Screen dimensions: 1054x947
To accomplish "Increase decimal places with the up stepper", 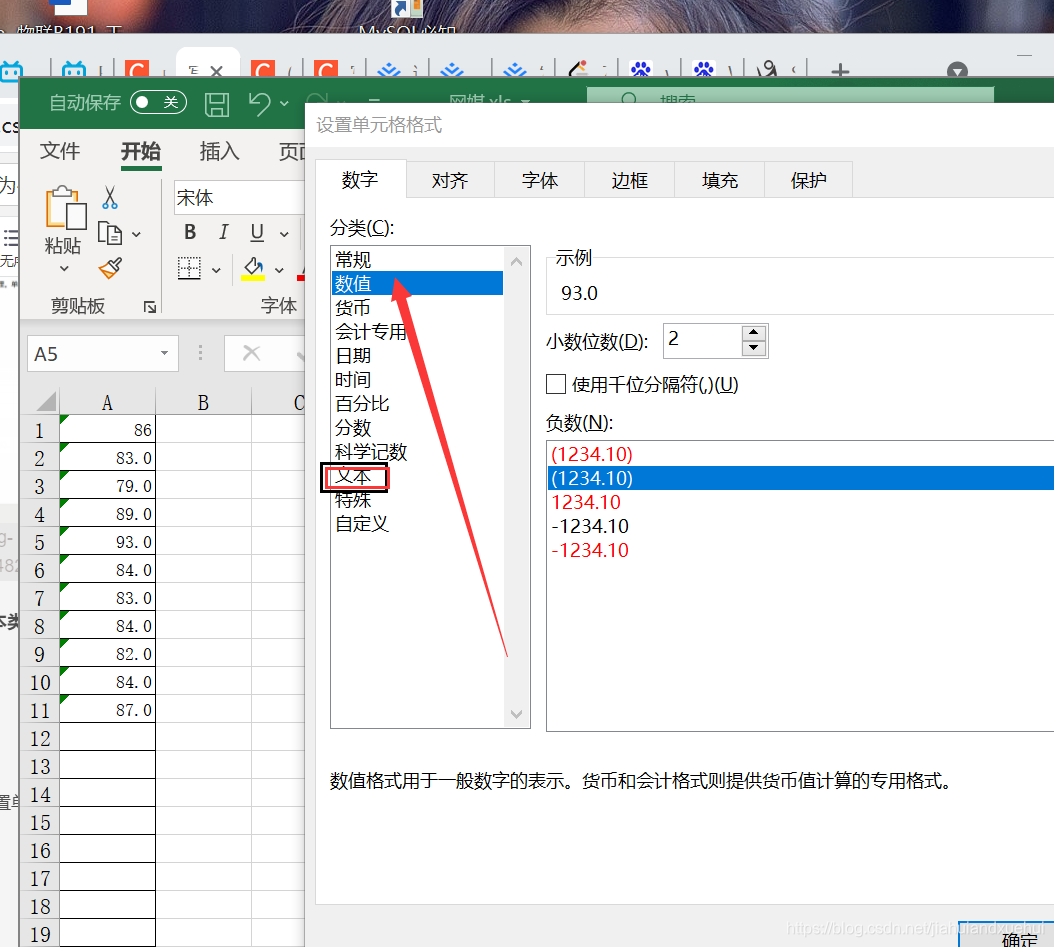I will [754, 333].
